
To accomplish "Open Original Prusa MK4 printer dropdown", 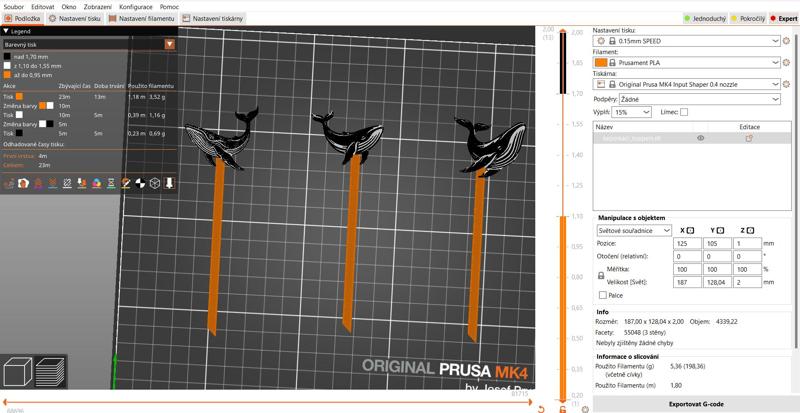I will coord(687,84).
